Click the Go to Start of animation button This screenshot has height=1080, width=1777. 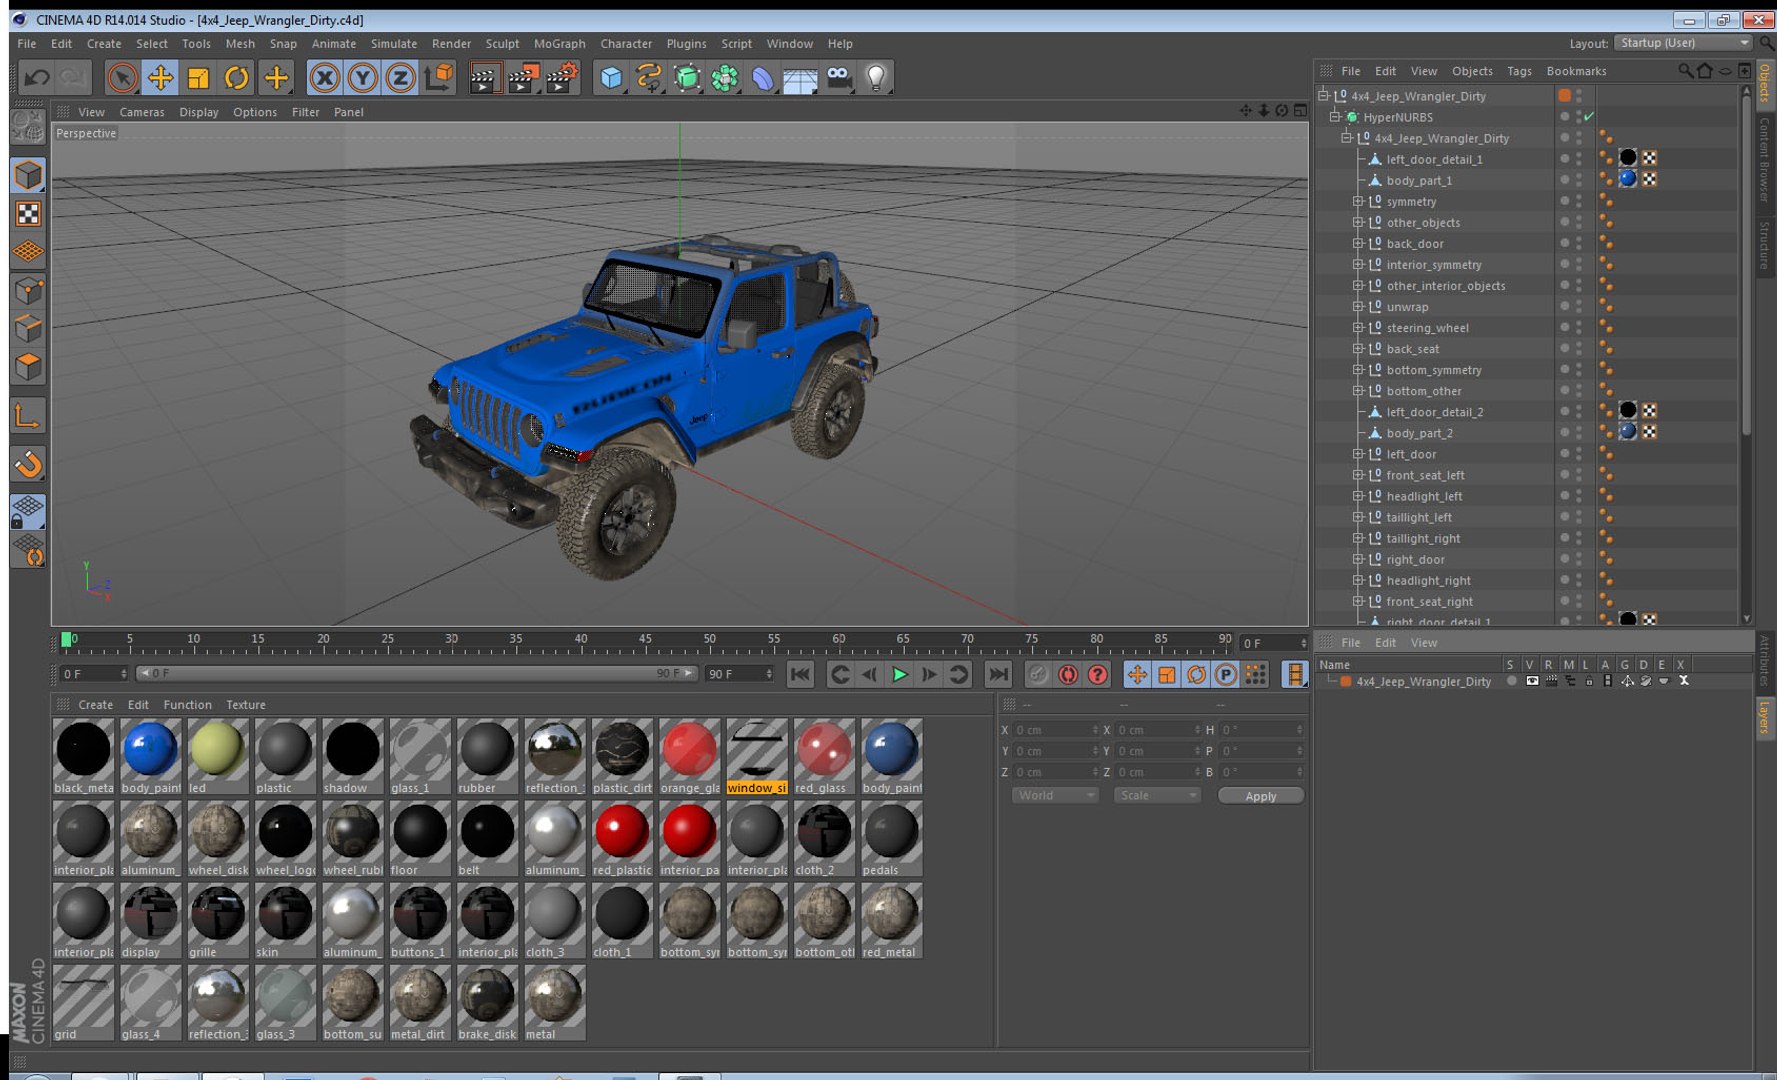[x=800, y=675]
